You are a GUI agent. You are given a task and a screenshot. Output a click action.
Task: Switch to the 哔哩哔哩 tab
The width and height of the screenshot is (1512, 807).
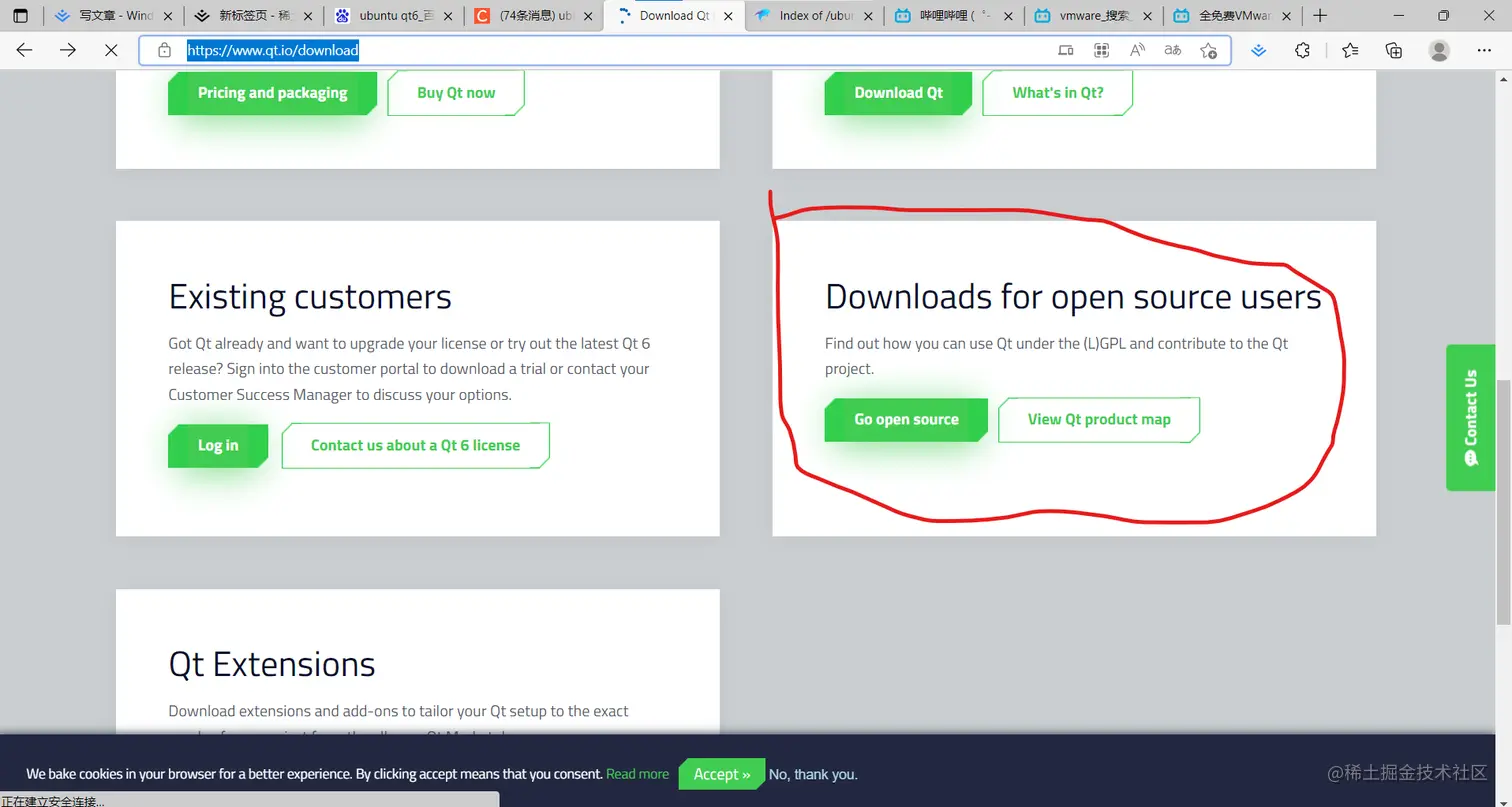coord(952,16)
